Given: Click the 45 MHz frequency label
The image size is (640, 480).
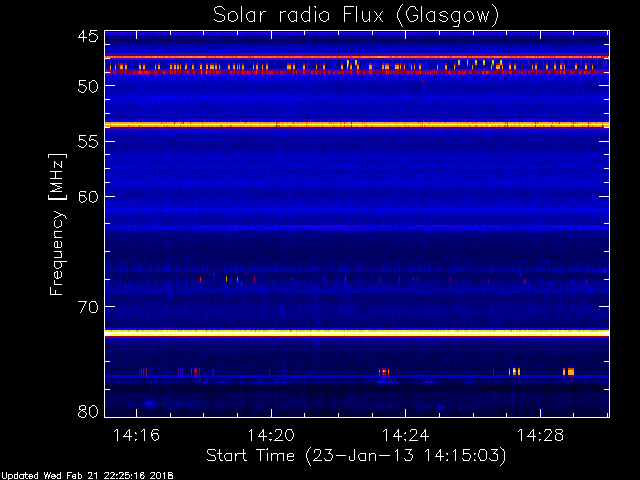Looking at the screenshot, I should (88, 37).
